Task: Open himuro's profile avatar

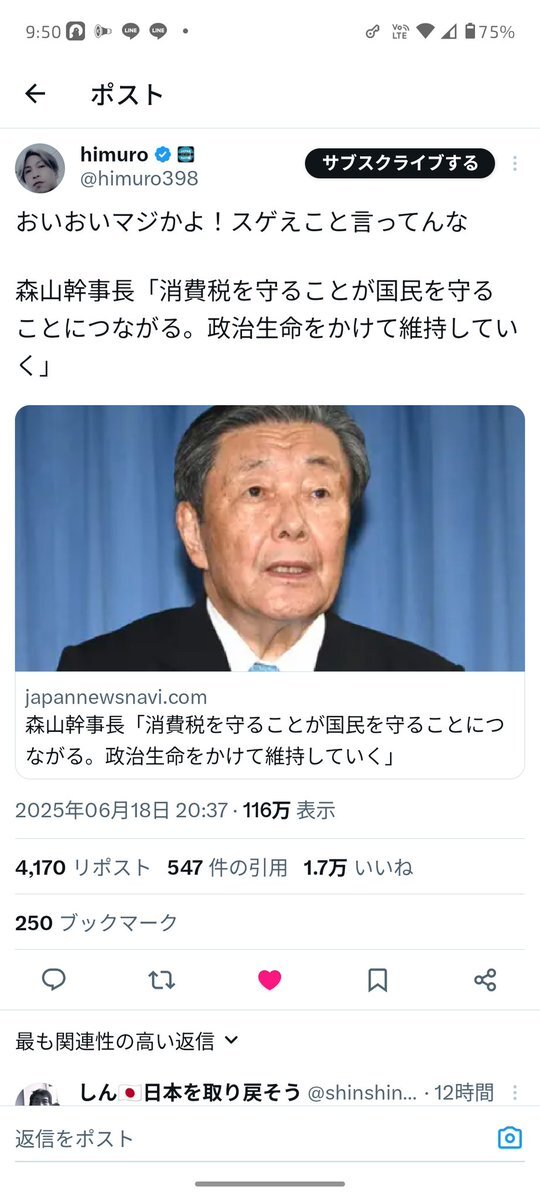Action: (x=40, y=168)
